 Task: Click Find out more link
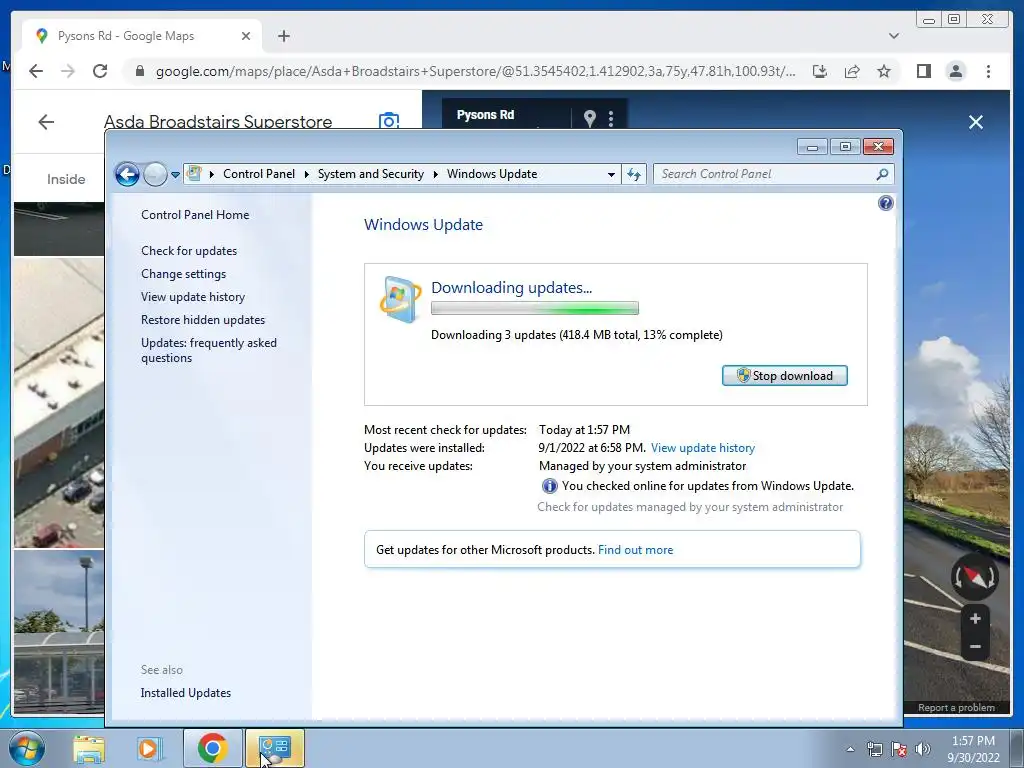(x=635, y=550)
